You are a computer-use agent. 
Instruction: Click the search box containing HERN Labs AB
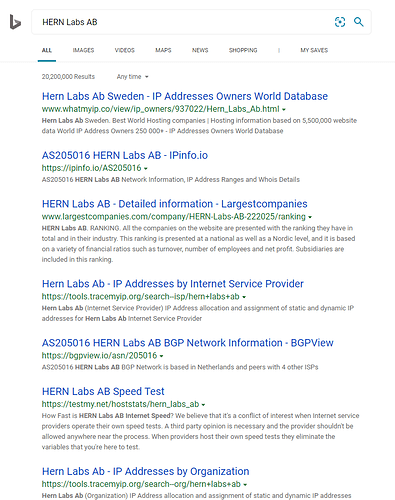point(201,22)
